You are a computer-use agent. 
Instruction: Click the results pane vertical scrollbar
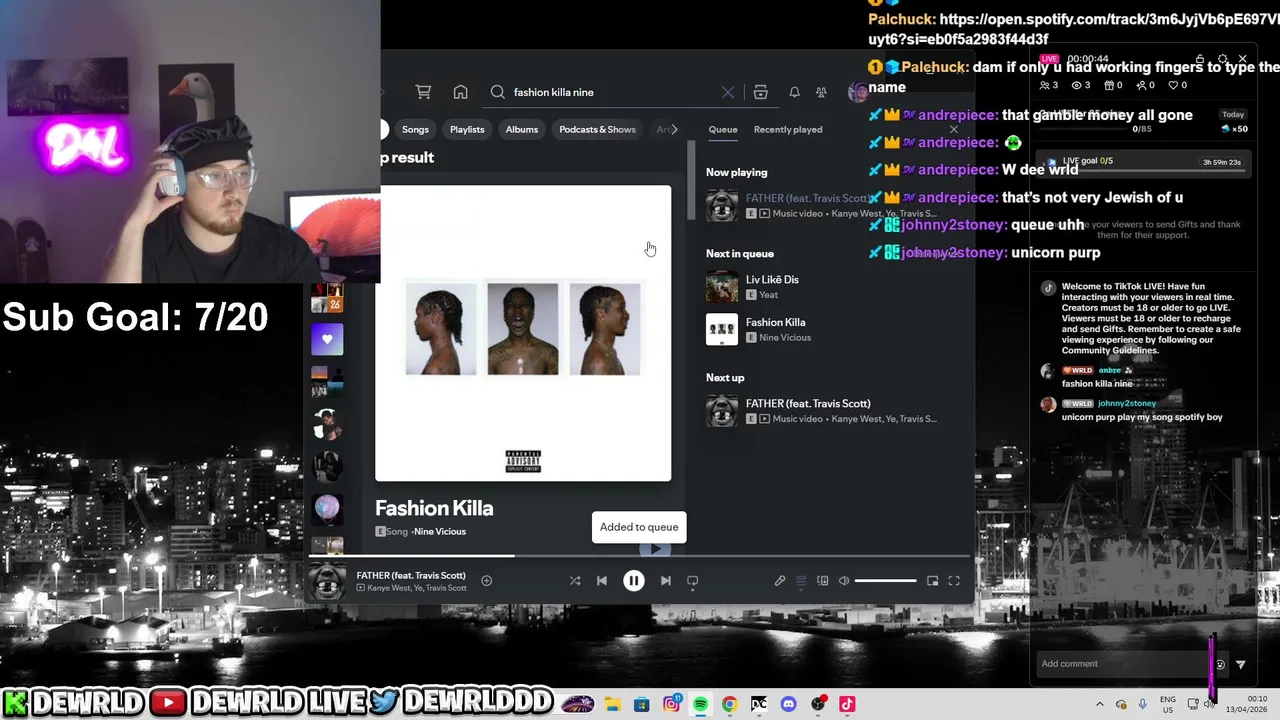coord(690,180)
